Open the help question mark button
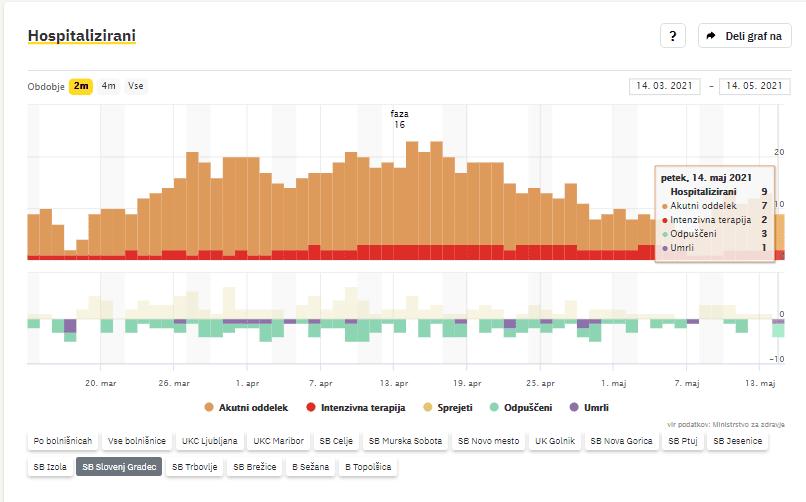This screenshot has height=502, width=806. point(672,36)
